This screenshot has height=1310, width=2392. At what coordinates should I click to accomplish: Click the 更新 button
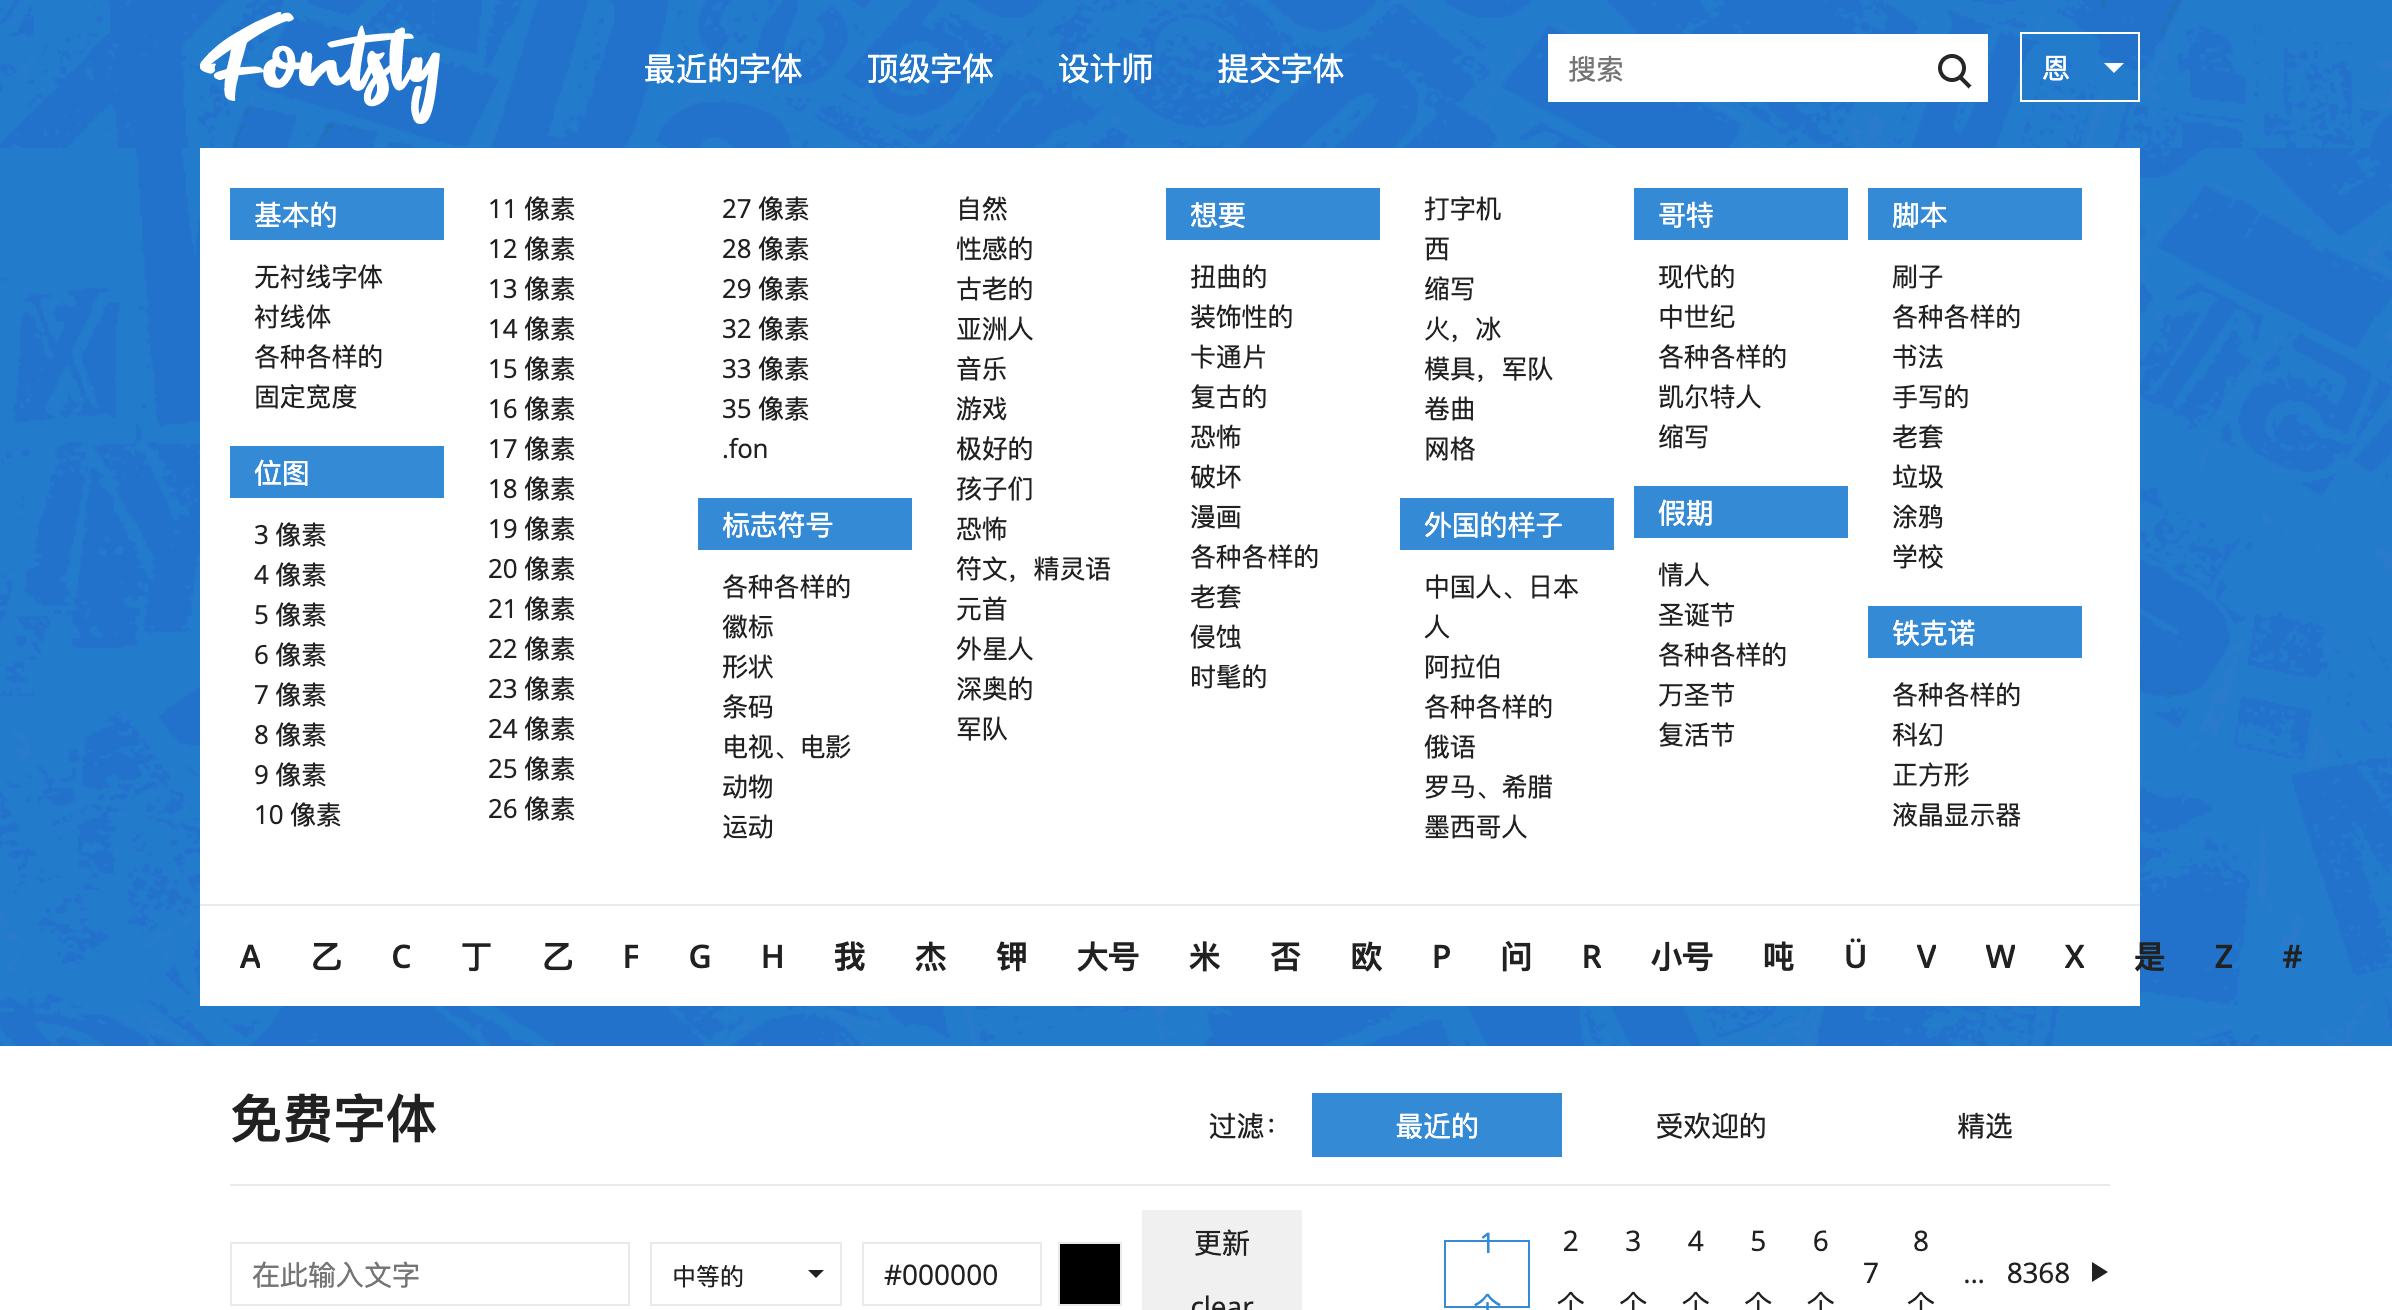[1221, 1243]
